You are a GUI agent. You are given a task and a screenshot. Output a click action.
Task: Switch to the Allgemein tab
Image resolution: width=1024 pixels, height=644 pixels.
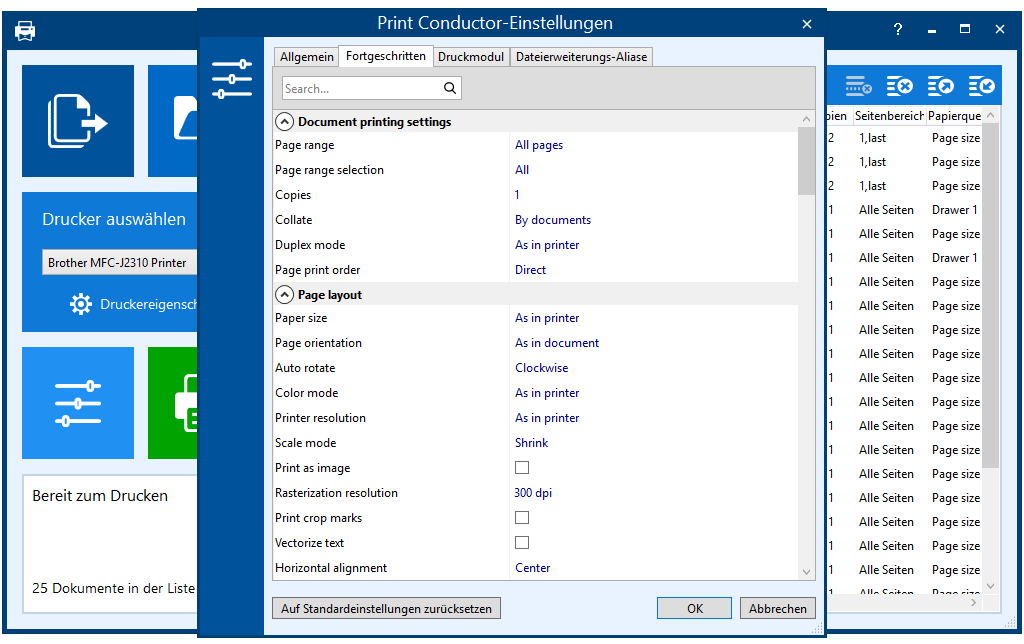(306, 57)
